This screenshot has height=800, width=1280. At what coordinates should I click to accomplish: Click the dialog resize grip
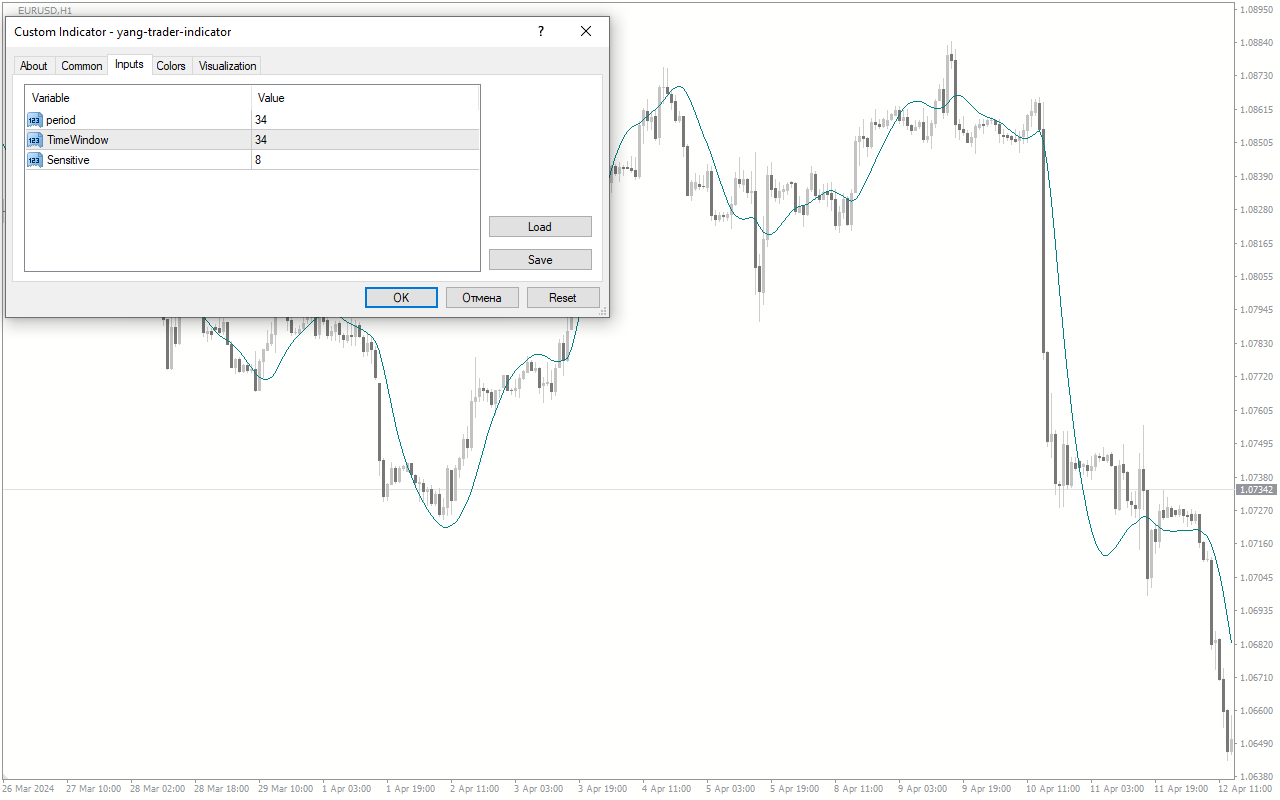click(603, 312)
